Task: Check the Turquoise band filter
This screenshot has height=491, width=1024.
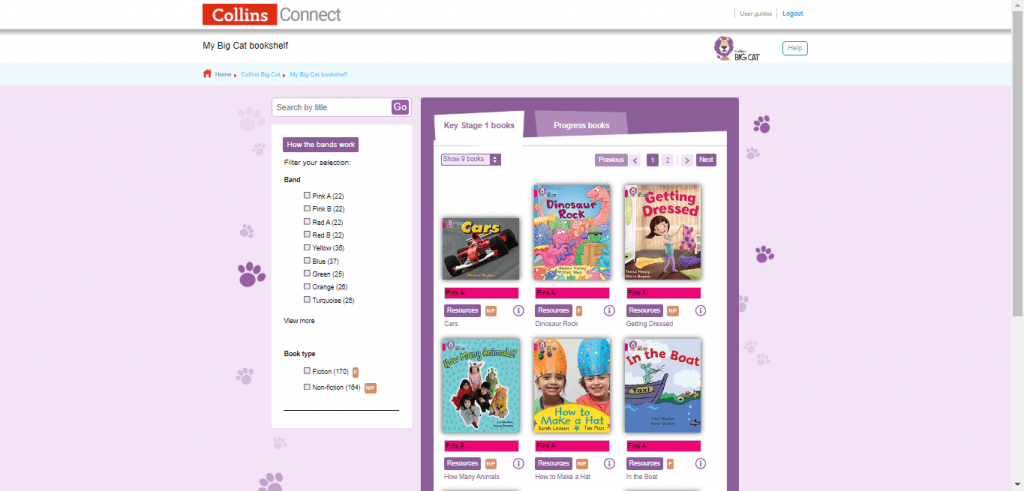Action: tap(307, 300)
